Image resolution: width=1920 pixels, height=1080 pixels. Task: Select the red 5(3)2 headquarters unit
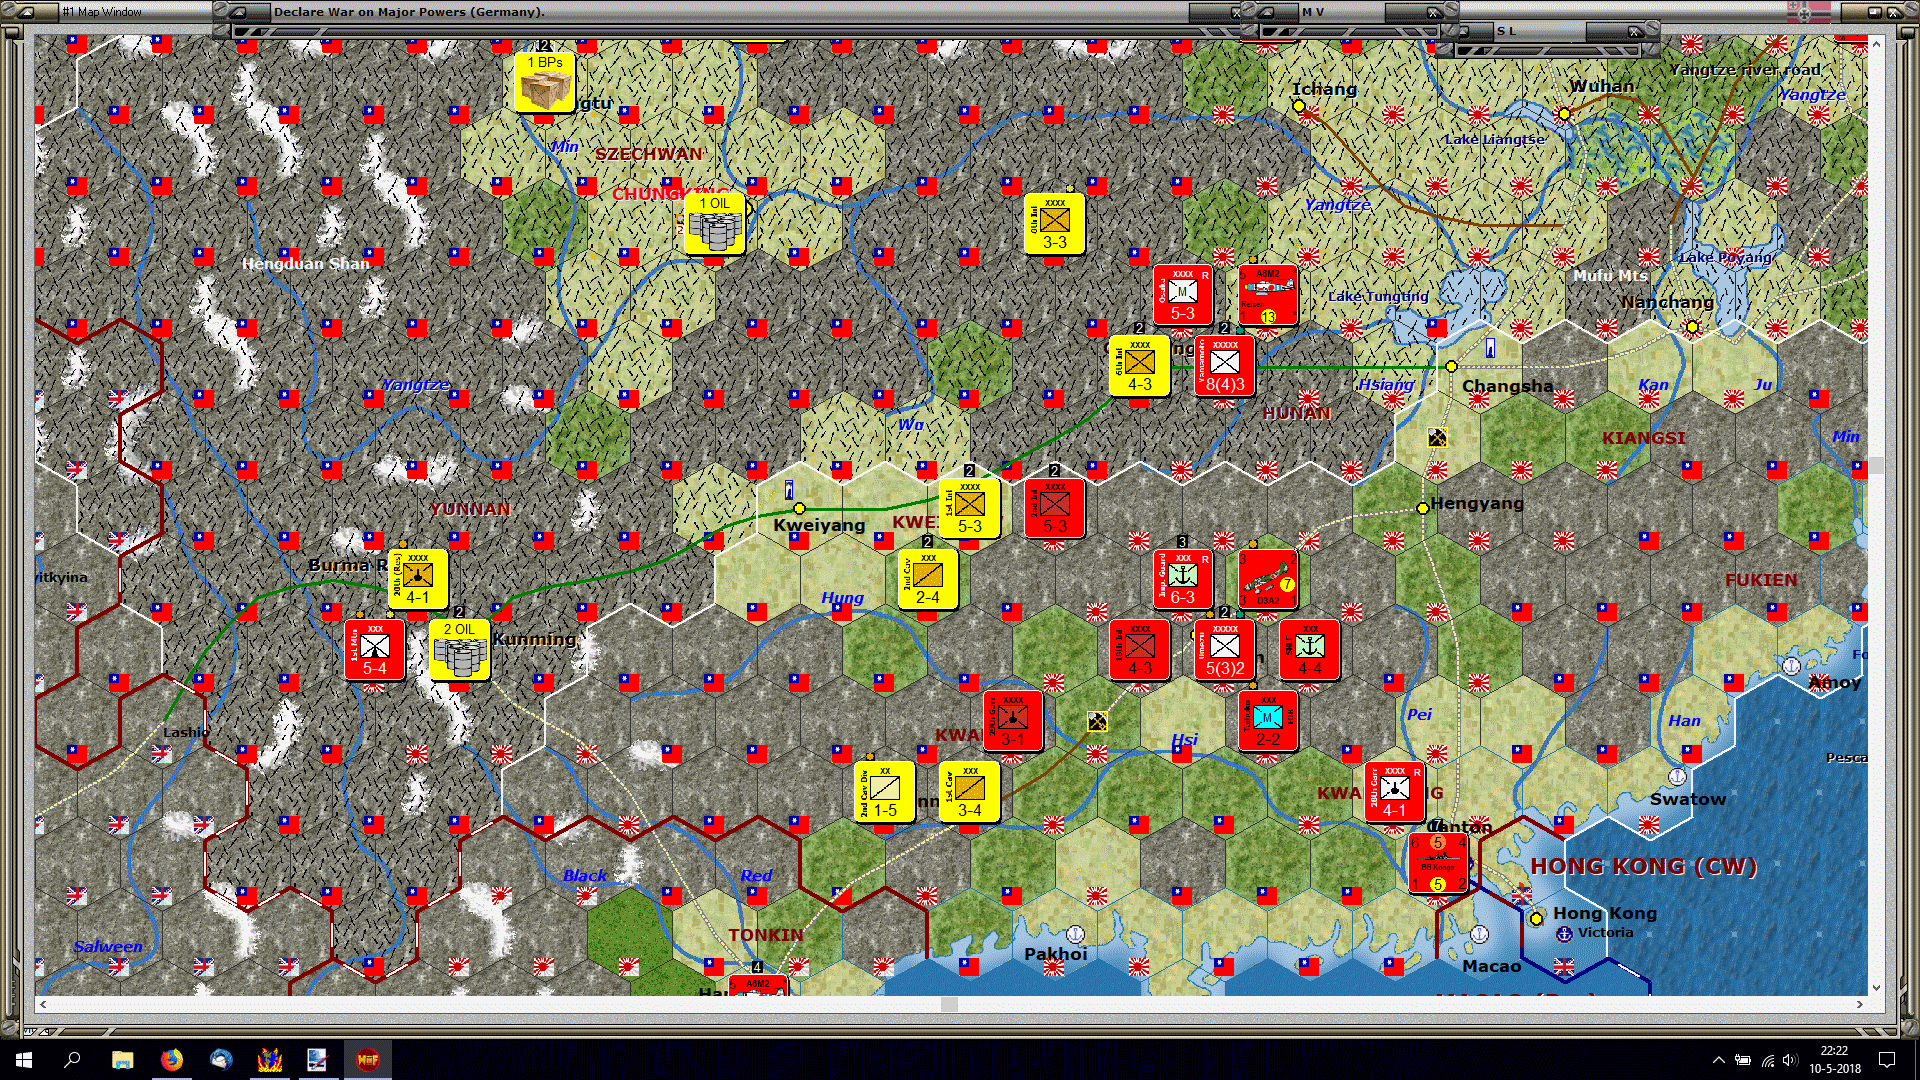tap(1225, 650)
